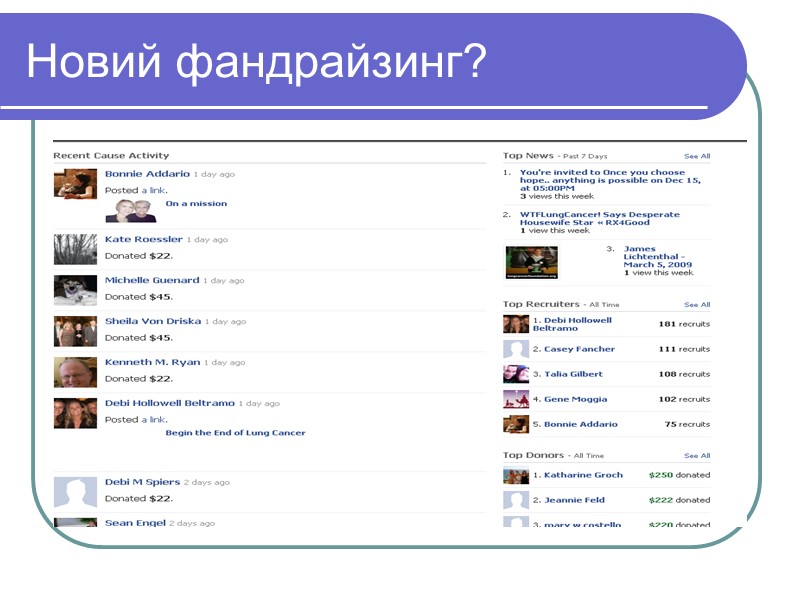The height and width of the screenshot is (600, 800).
Task: Open recruiter Gene Moggia link
Action: pos(576,399)
